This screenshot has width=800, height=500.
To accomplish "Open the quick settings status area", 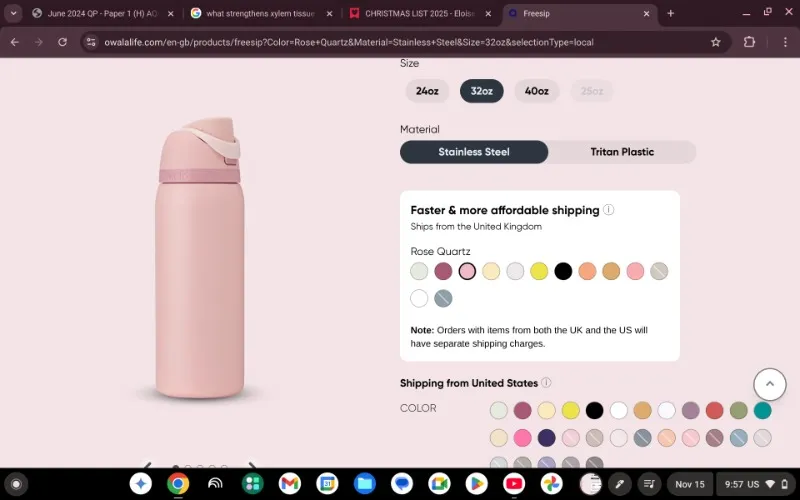I will 757,484.
